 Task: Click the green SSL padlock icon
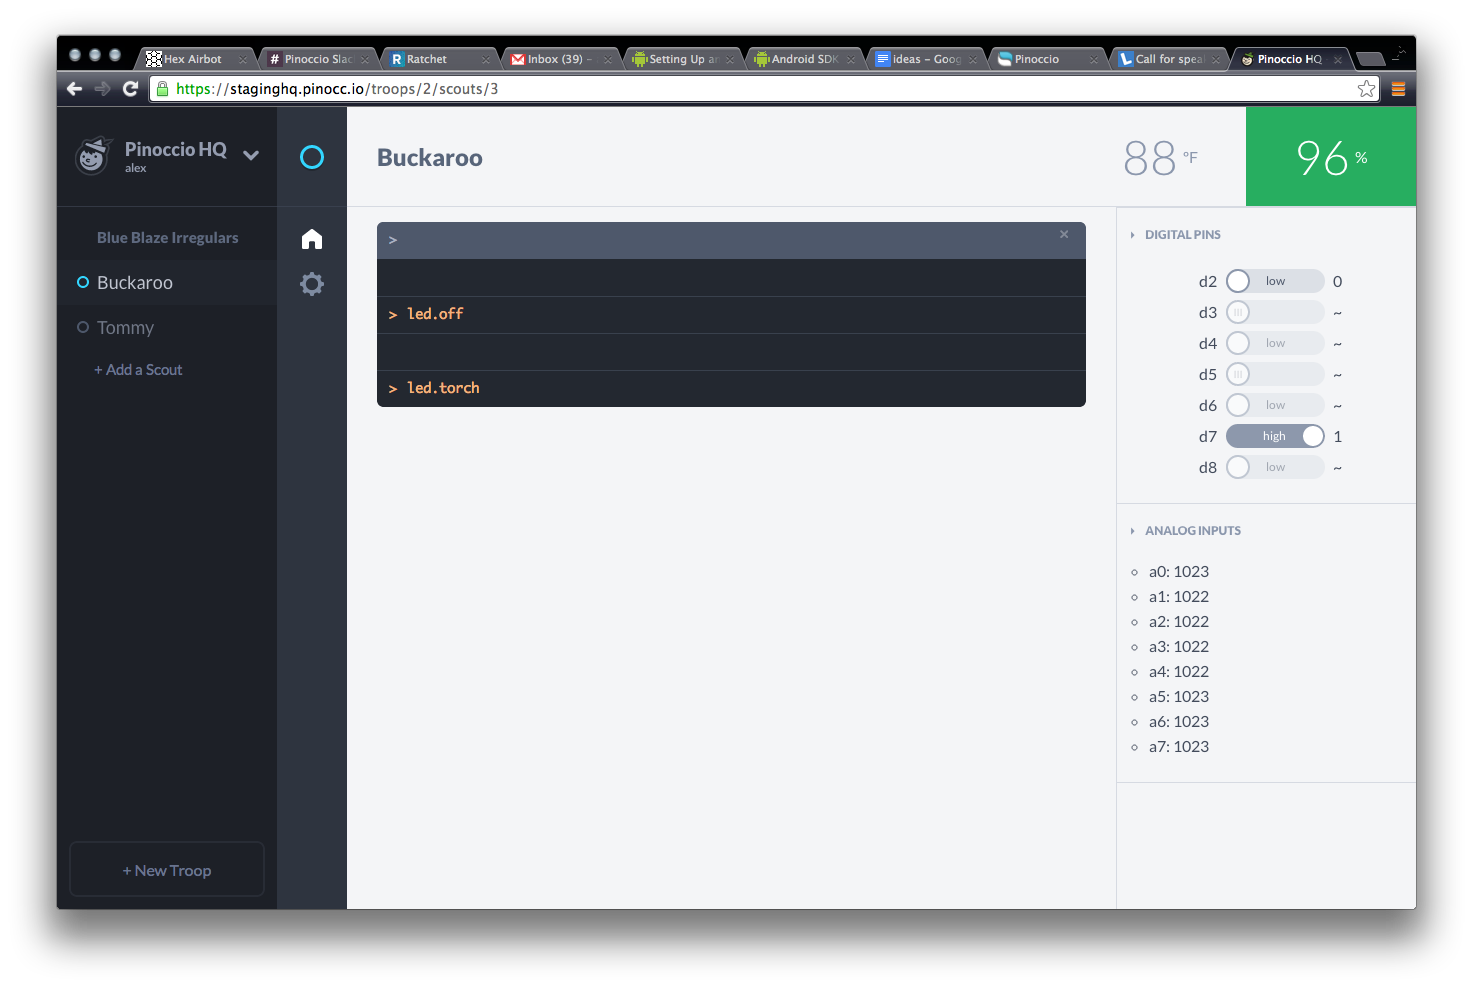pos(162,89)
